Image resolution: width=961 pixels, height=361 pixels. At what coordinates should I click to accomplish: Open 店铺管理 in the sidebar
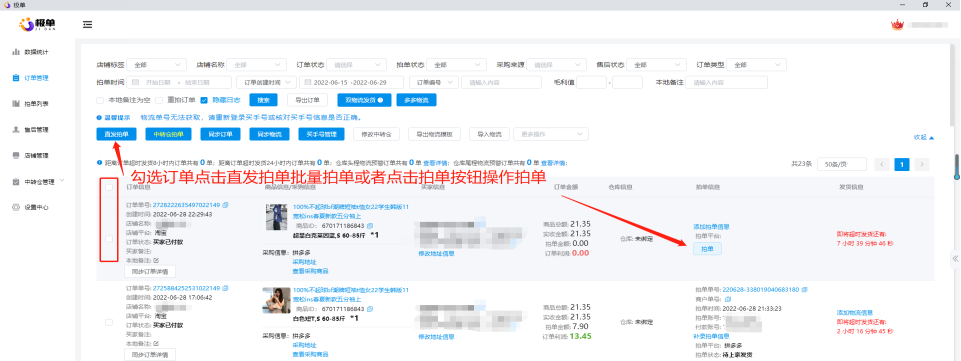[36, 155]
